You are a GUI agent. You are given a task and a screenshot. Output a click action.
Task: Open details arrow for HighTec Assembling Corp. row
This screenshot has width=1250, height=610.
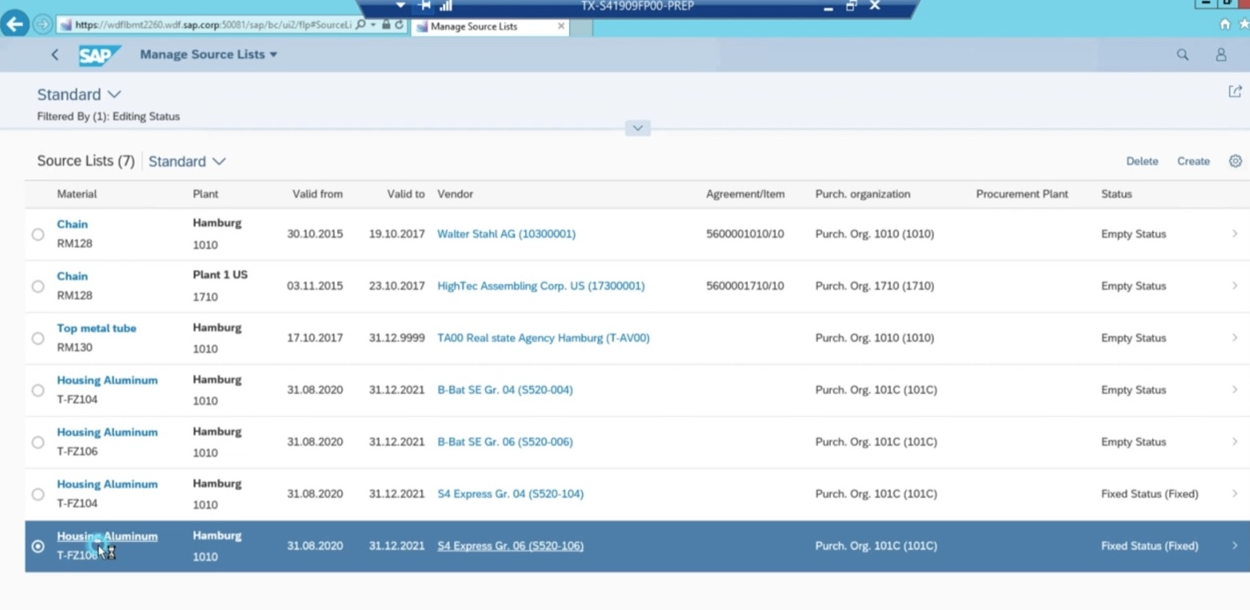point(1235,286)
